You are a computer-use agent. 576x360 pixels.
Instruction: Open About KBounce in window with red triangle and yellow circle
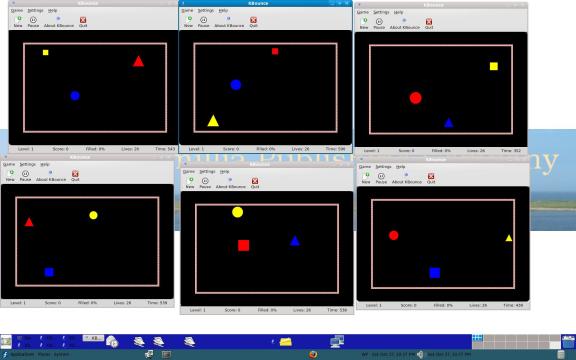tap(51, 176)
